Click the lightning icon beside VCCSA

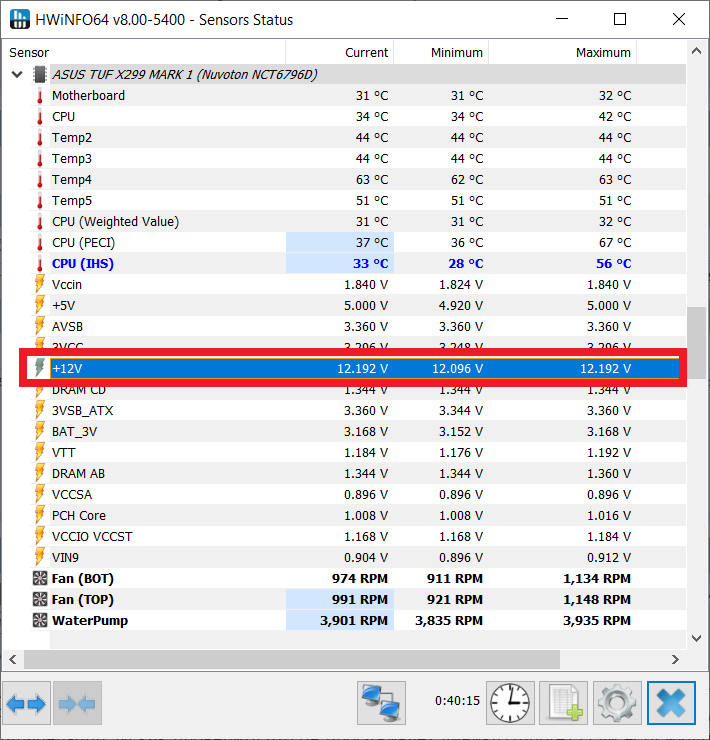(x=40, y=495)
